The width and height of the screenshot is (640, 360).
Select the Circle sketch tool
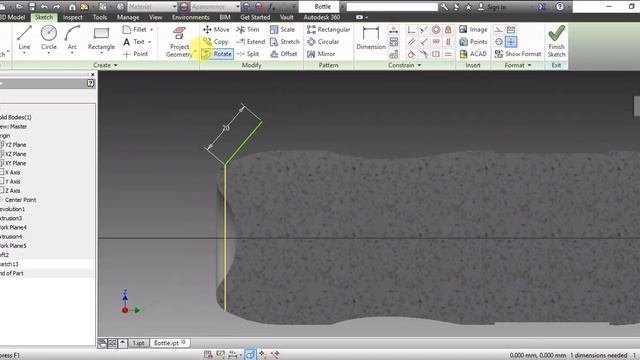coord(49,38)
